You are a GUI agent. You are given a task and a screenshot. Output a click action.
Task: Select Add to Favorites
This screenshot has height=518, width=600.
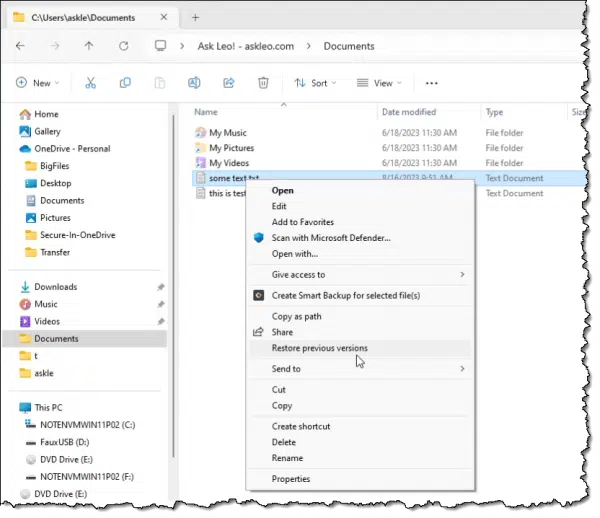(x=360, y=222)
